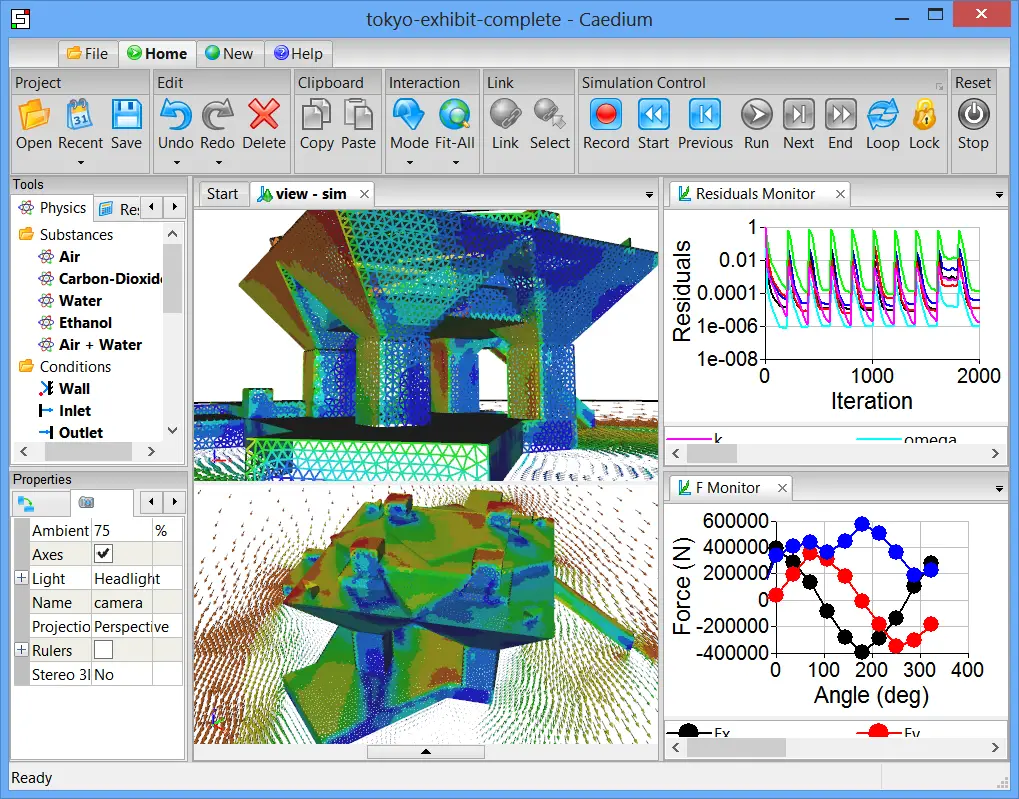This screenshot has height=799, width=1019.
Task: Open the Mode dropdown arrow
Action: pyautogui.click(x=409, y=162)
